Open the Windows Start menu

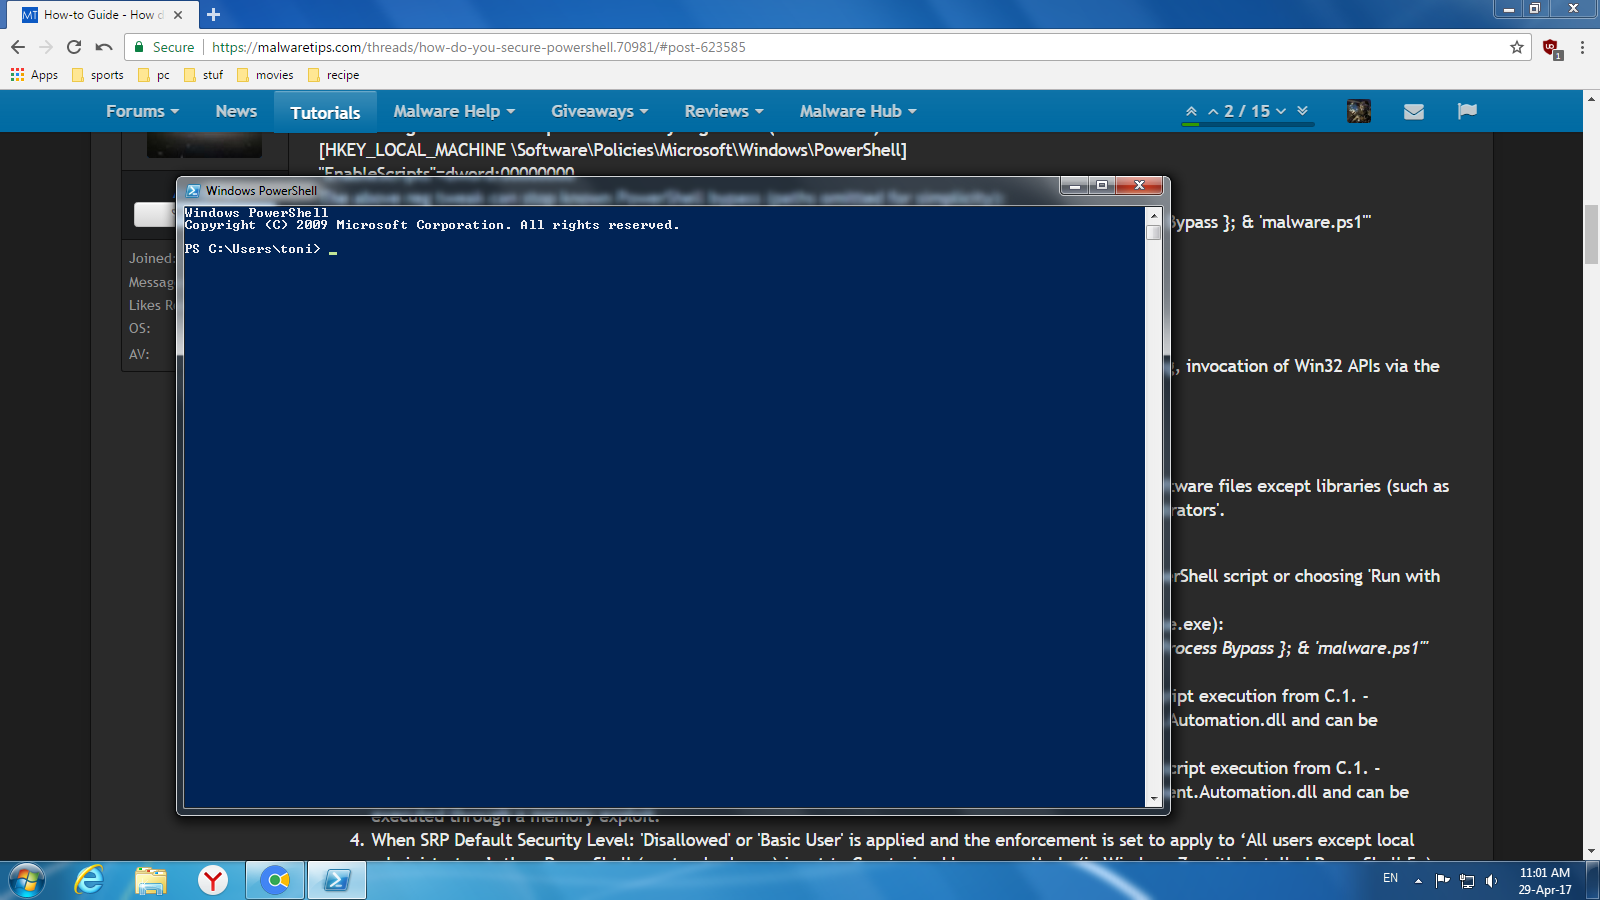[27, 880]
